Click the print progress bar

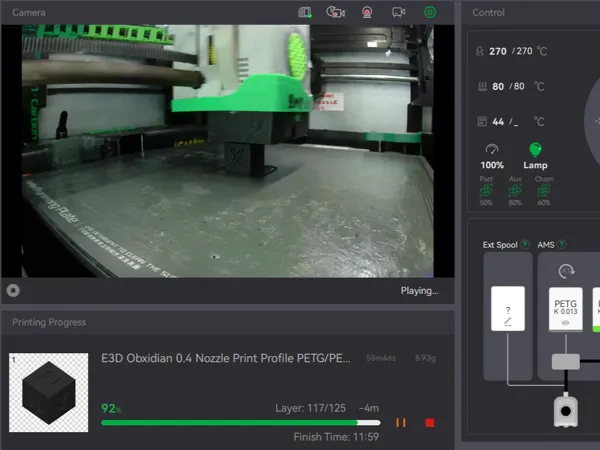click(x=241, y=423)
